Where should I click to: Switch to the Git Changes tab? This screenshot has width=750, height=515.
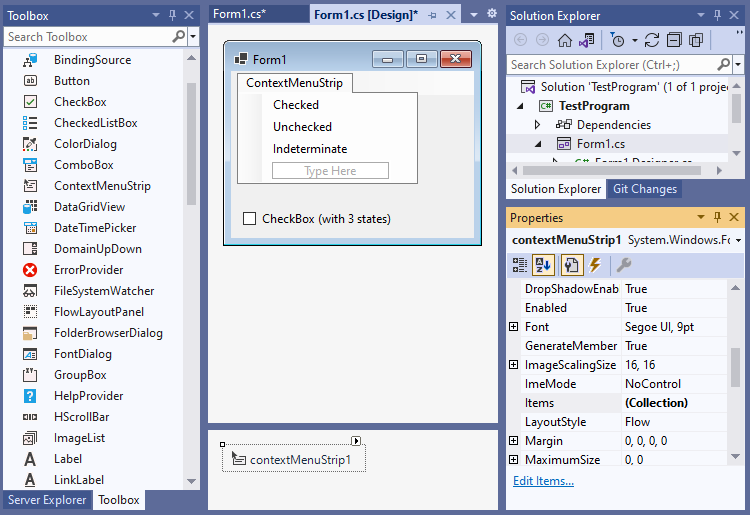[645, 189]
